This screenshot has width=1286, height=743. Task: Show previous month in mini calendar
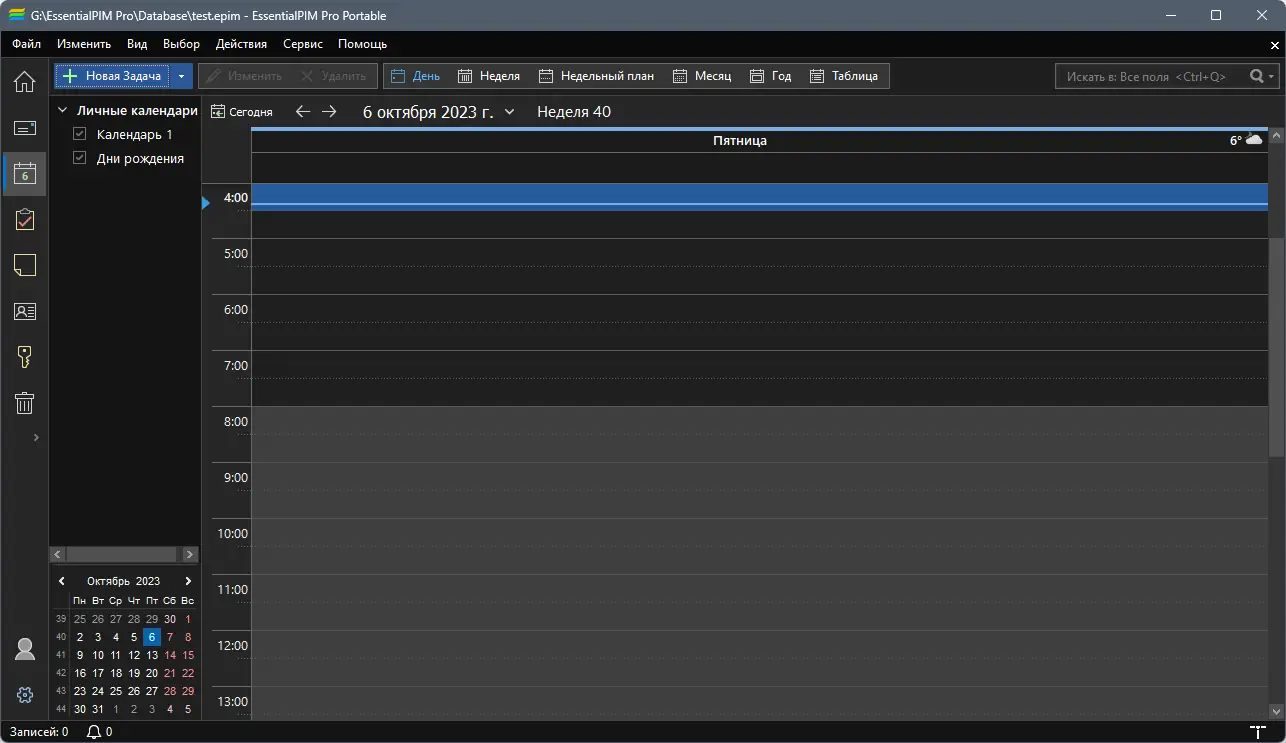62,581
